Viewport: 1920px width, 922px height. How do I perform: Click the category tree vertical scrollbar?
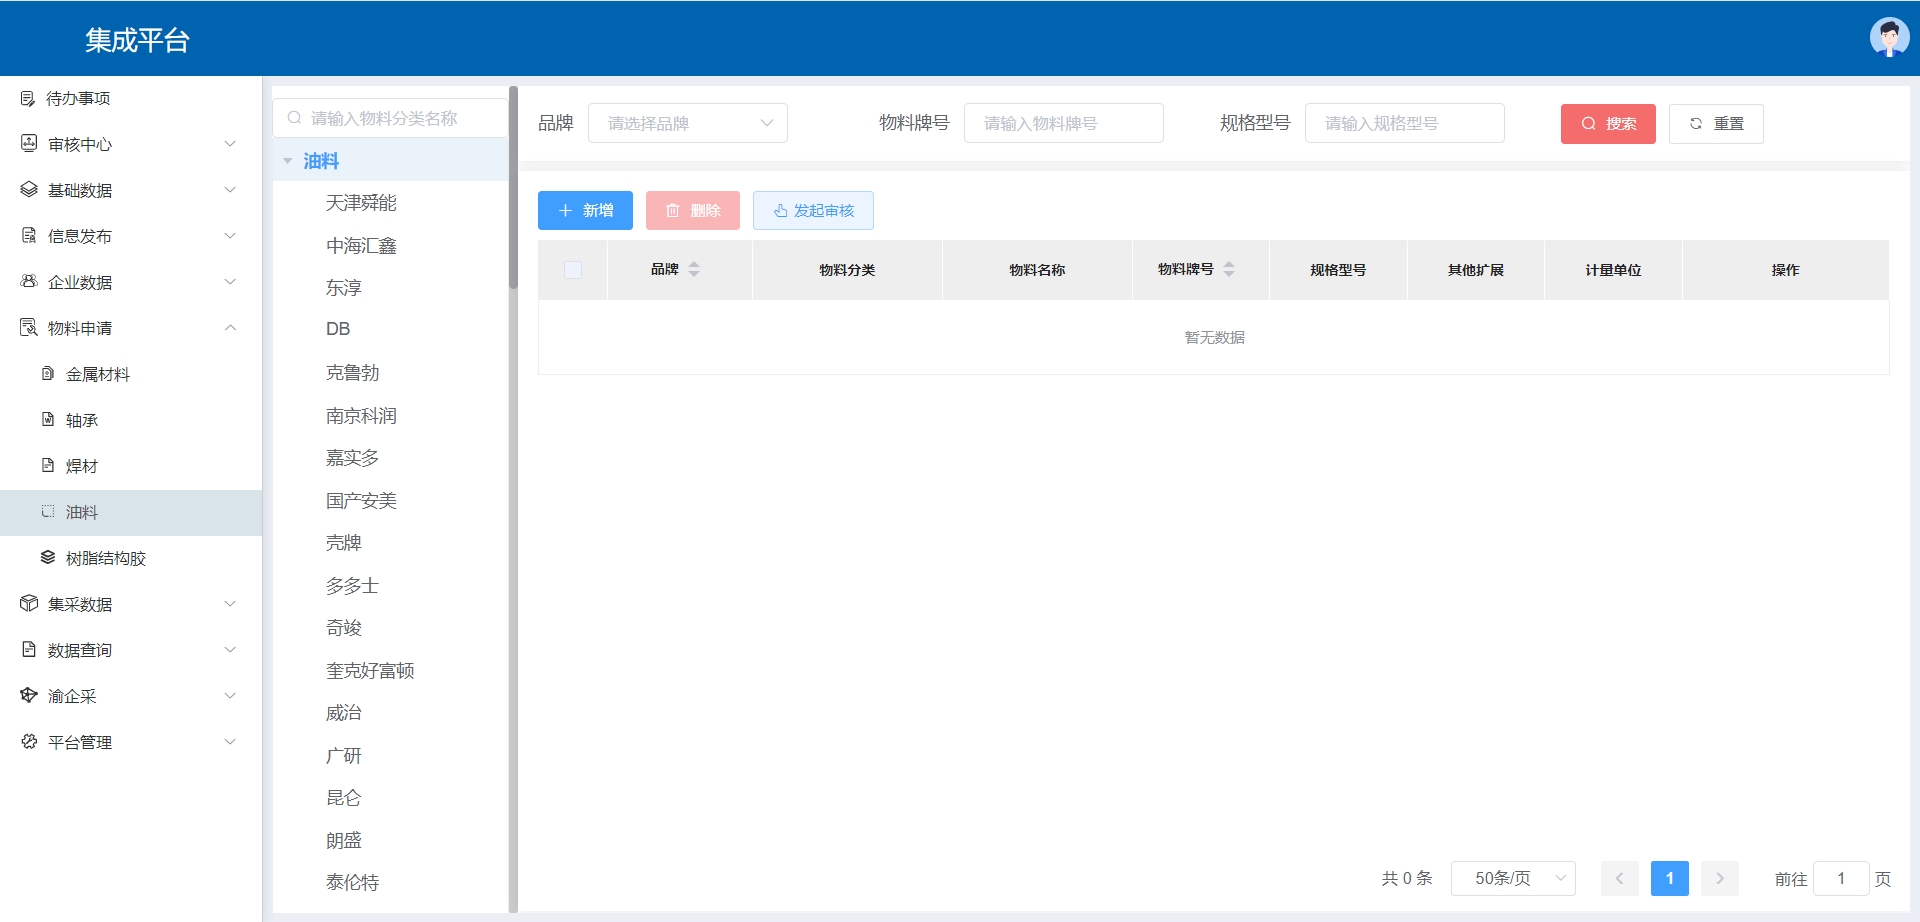click(513, 190)
